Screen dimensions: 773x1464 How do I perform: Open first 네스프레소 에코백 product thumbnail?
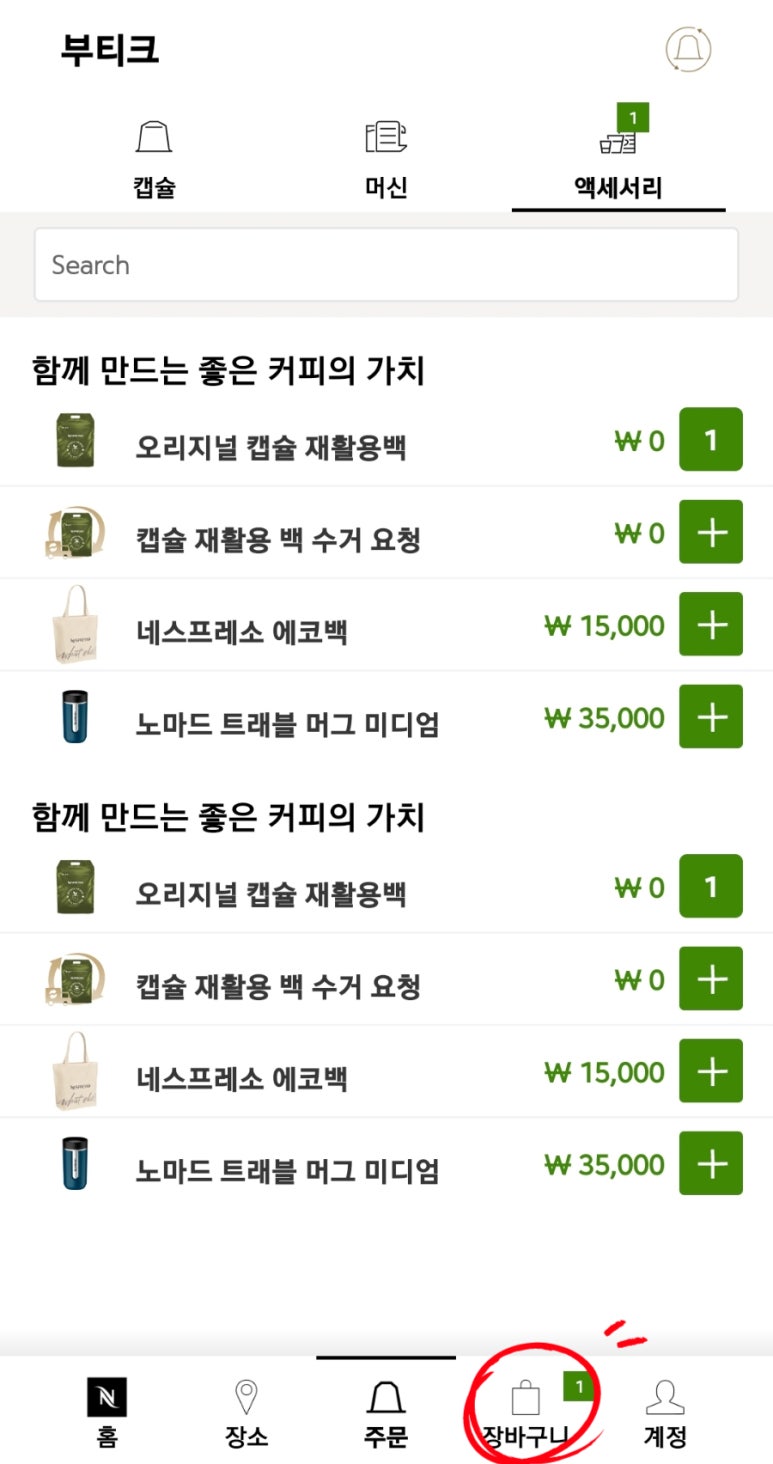(74, 625)
